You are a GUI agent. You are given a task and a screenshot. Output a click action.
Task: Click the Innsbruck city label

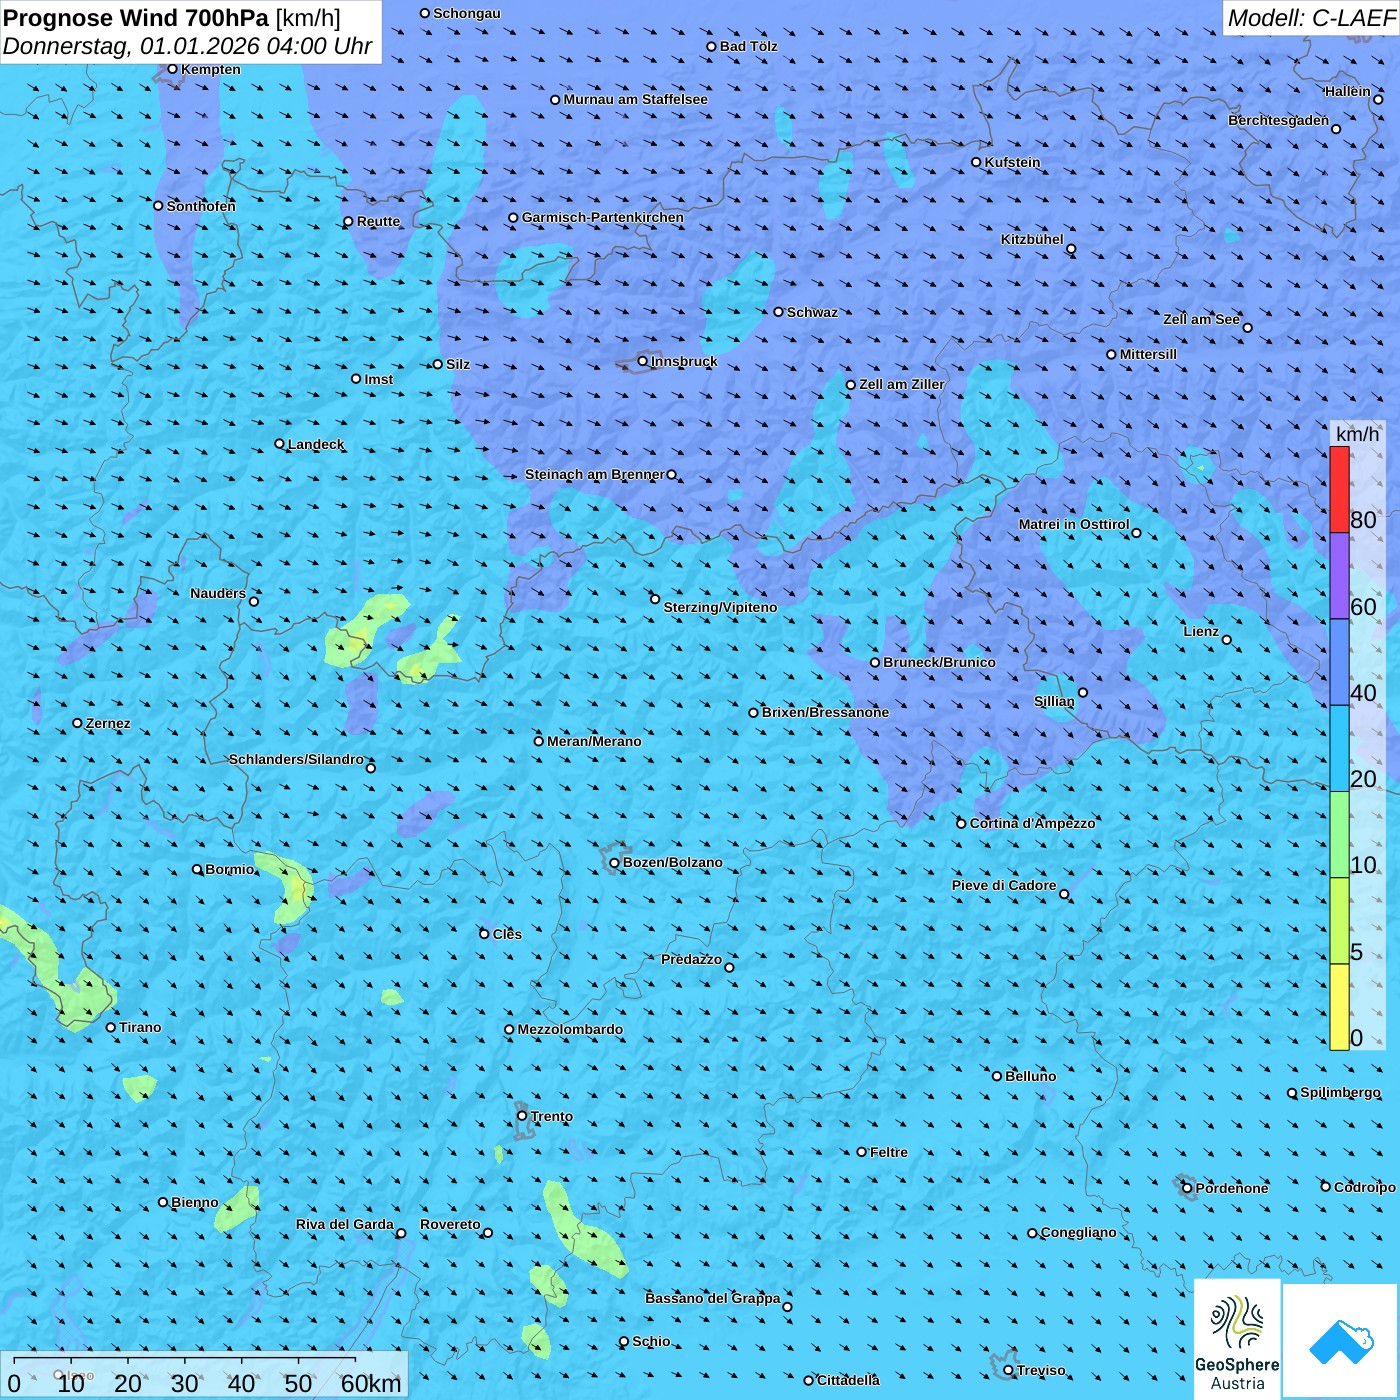pyautogui.click(x=684, y=361)
